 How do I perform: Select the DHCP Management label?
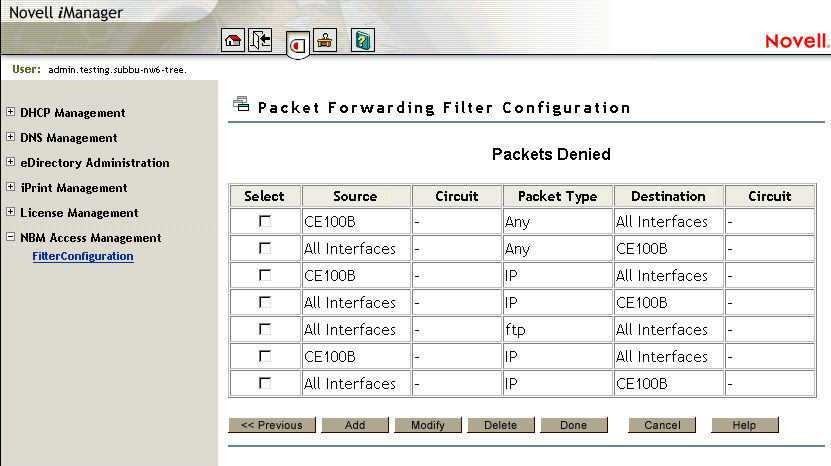(73, 113)
